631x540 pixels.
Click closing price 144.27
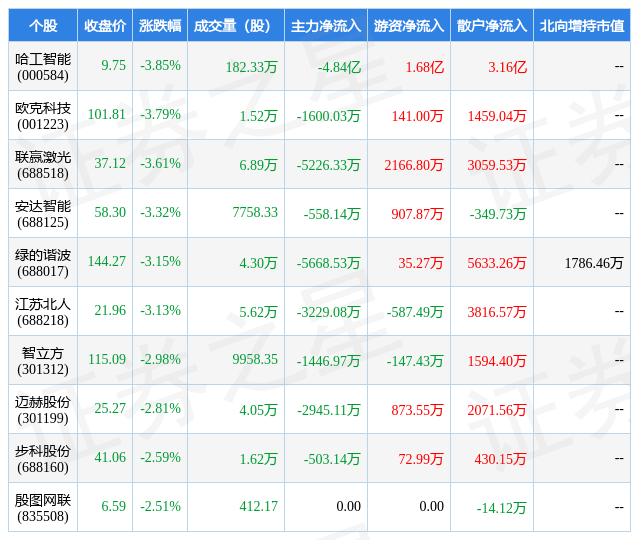(x=107, y=261)
